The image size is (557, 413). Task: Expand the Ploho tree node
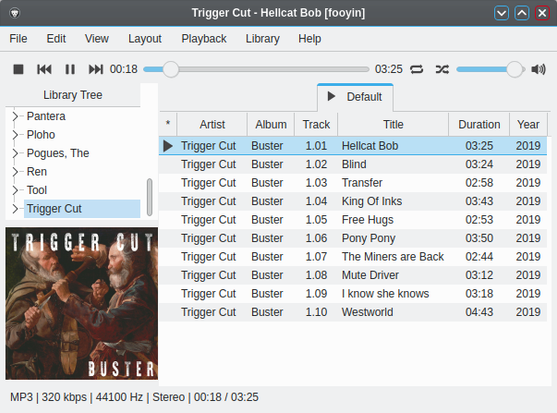[x=15, y=135]
